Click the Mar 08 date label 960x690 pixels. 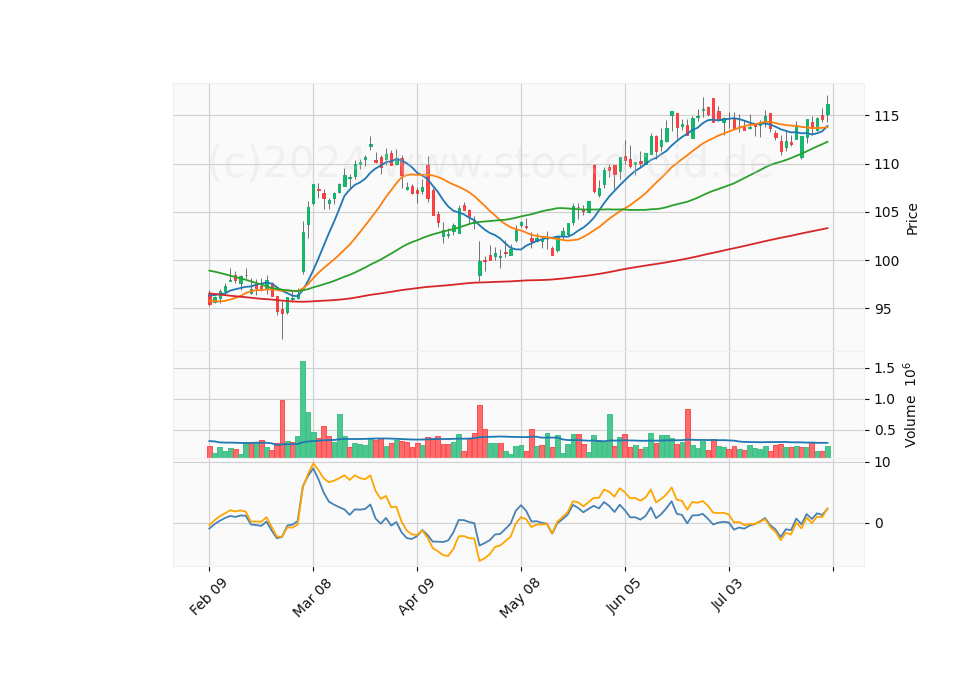tap(312, 596)
